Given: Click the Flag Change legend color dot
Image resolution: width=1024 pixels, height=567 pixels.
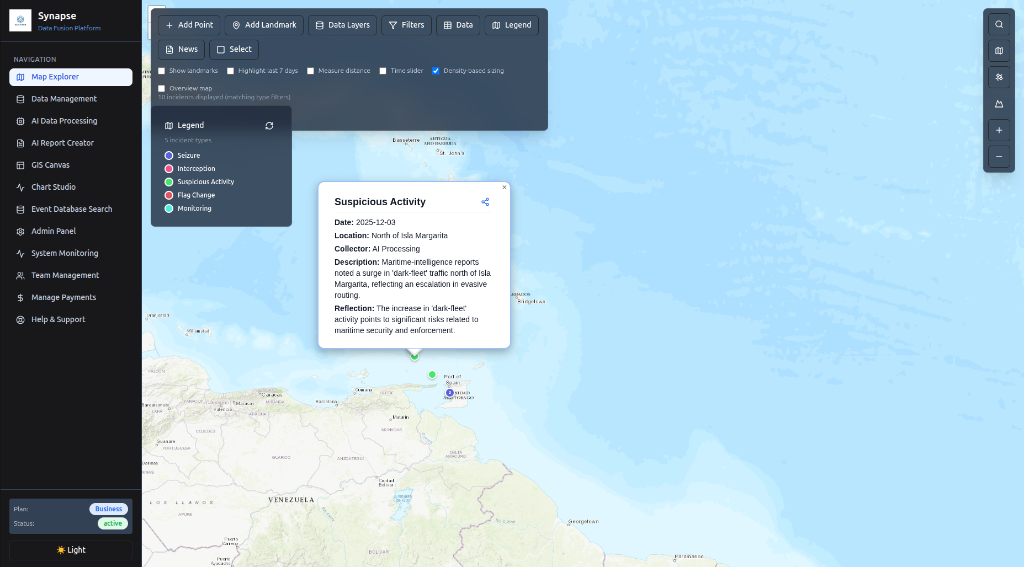Looking at the screenshot, I should [169, 195].
